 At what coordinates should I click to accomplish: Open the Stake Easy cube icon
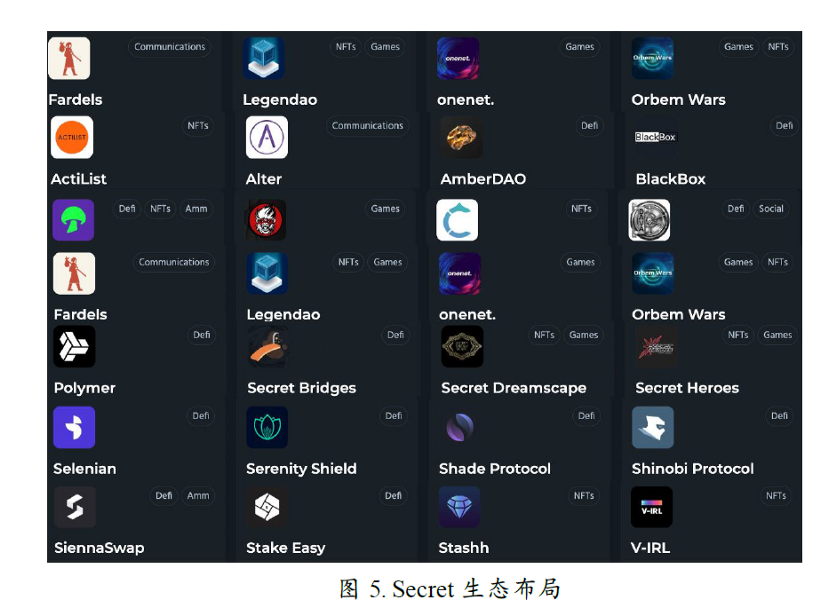[267, 507]
